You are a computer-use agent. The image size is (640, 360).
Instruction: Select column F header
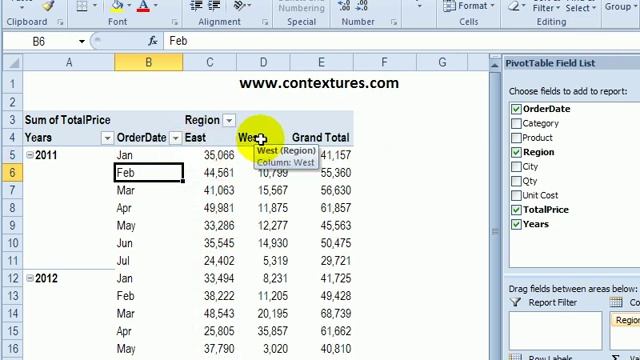tap(384, 63)
